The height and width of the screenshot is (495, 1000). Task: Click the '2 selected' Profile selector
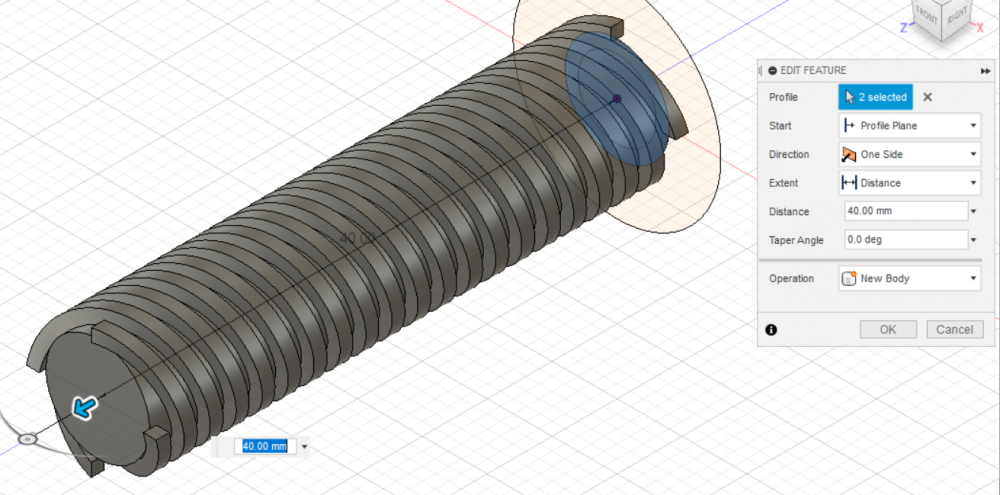875,97
